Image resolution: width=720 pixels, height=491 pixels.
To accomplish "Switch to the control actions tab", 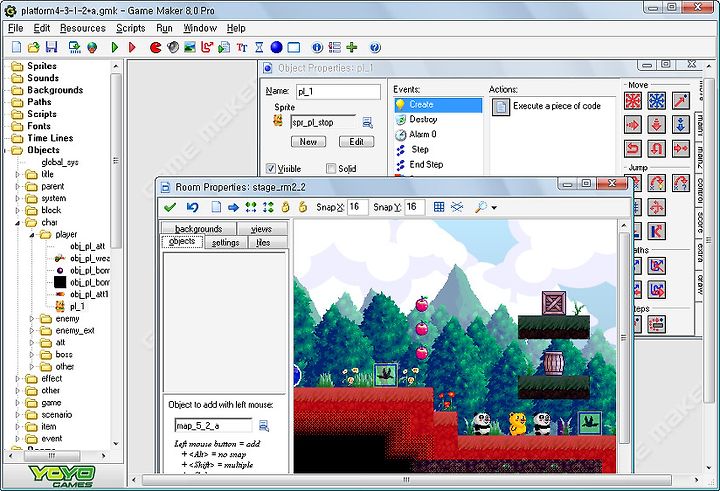I will click(699, 191).
